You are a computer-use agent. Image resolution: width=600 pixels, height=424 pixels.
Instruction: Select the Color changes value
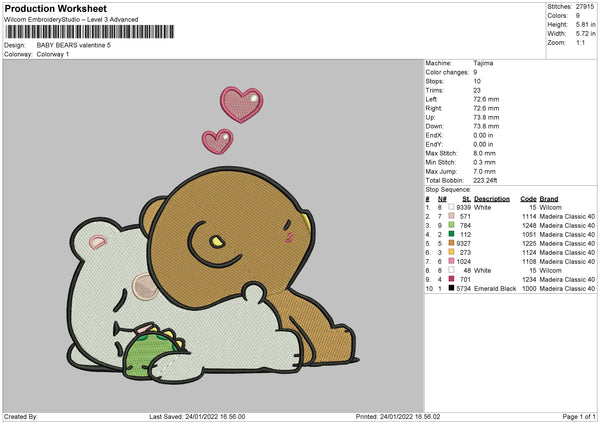pyautogui.click(x=475, y=72)
